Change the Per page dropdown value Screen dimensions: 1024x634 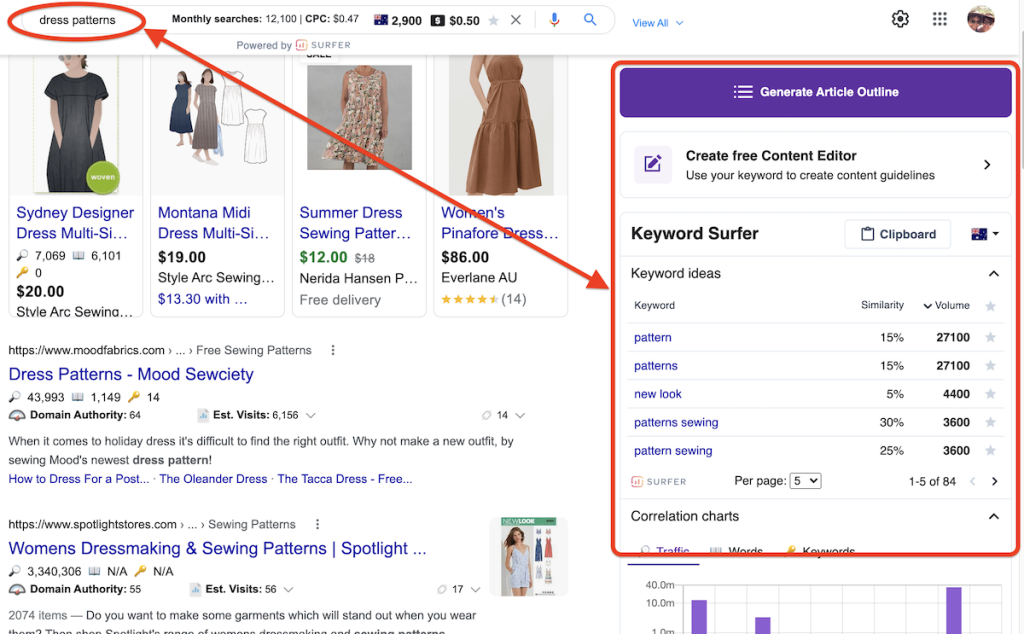click(805, 481)
